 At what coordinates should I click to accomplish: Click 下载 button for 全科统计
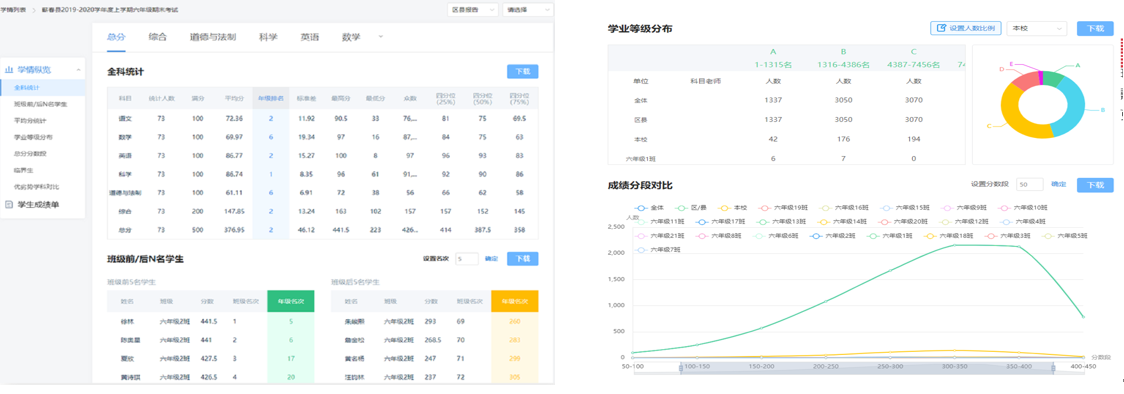click(x=523, y=72)
